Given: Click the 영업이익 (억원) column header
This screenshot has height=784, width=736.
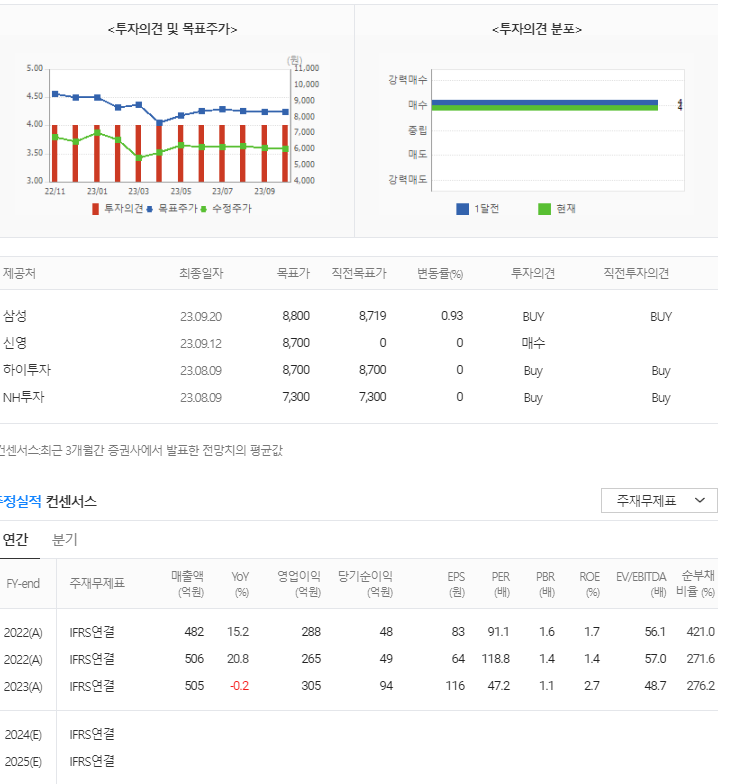Looking at the screenshot, I should (299, 584).
